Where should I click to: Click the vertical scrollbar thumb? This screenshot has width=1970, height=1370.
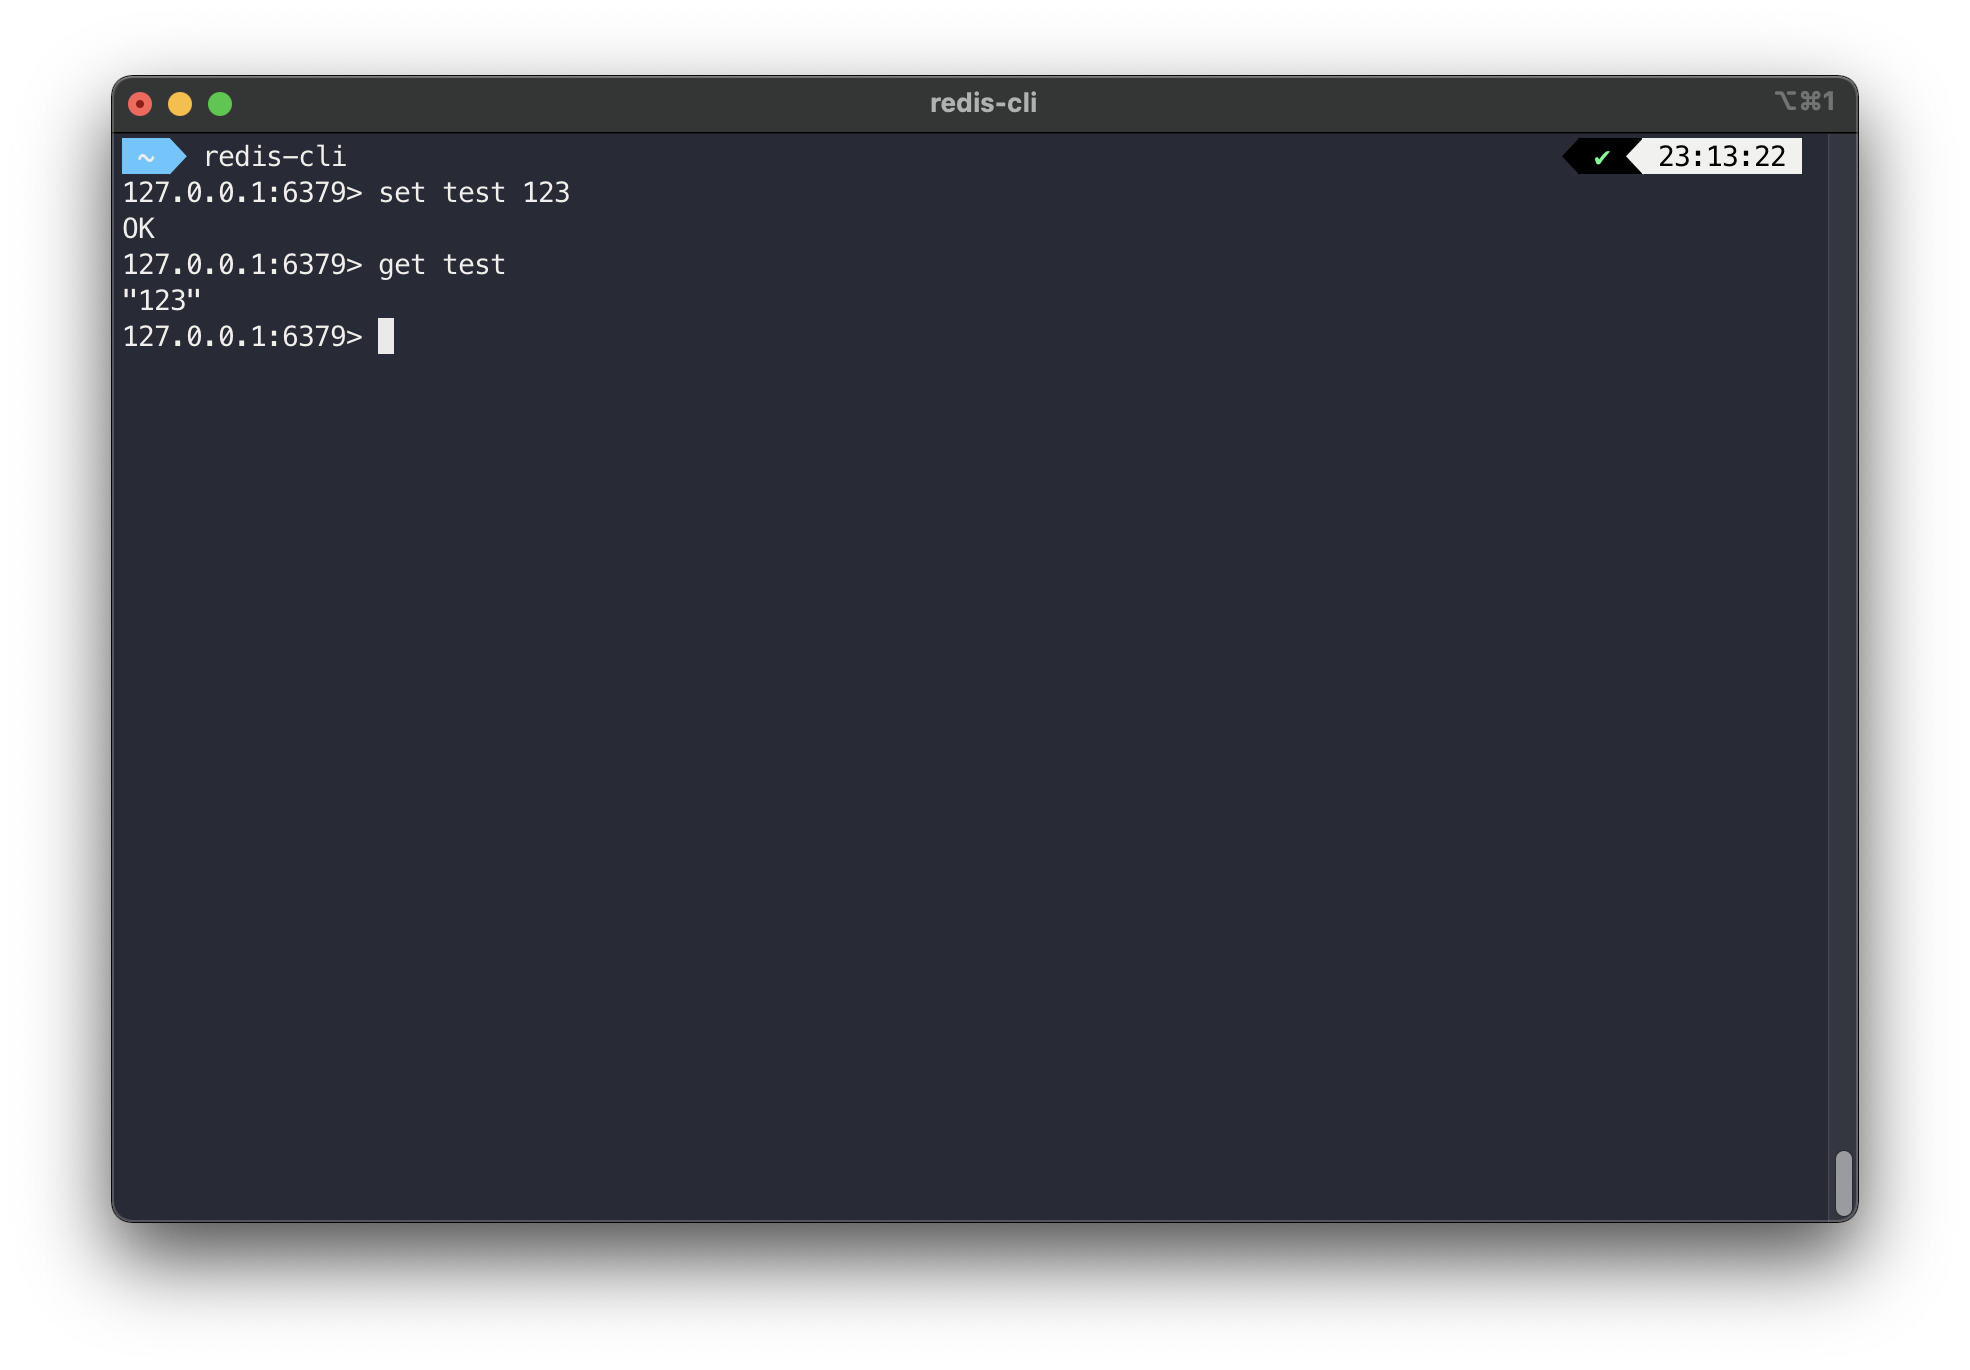pos(1843,1183)
